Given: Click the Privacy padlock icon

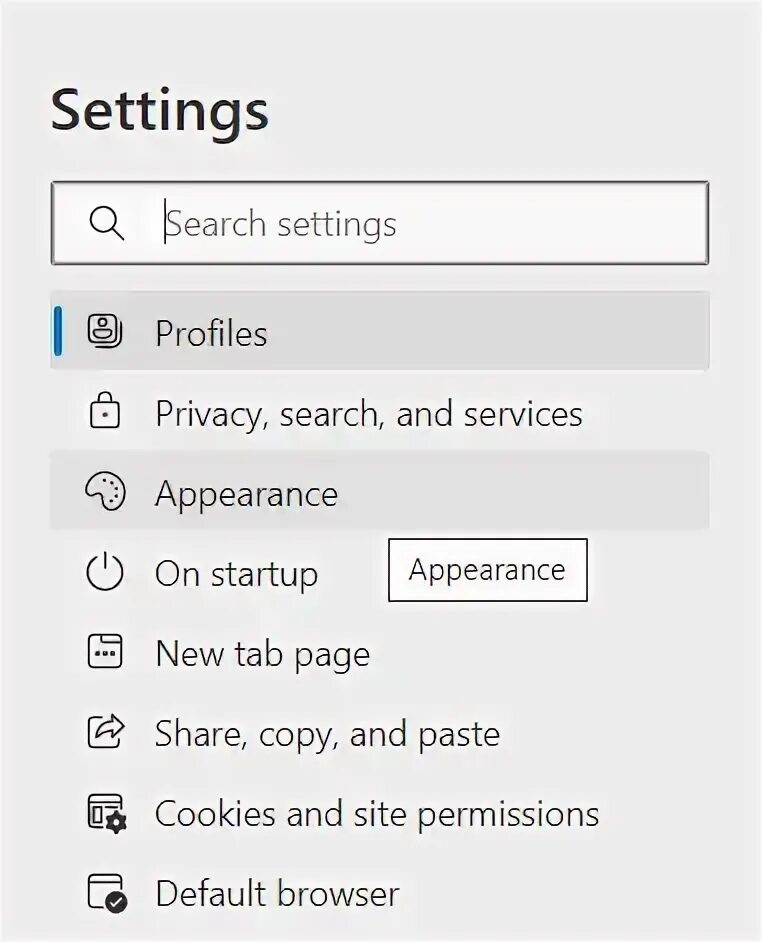Looking at the screenshot, I should click(105, 413).
